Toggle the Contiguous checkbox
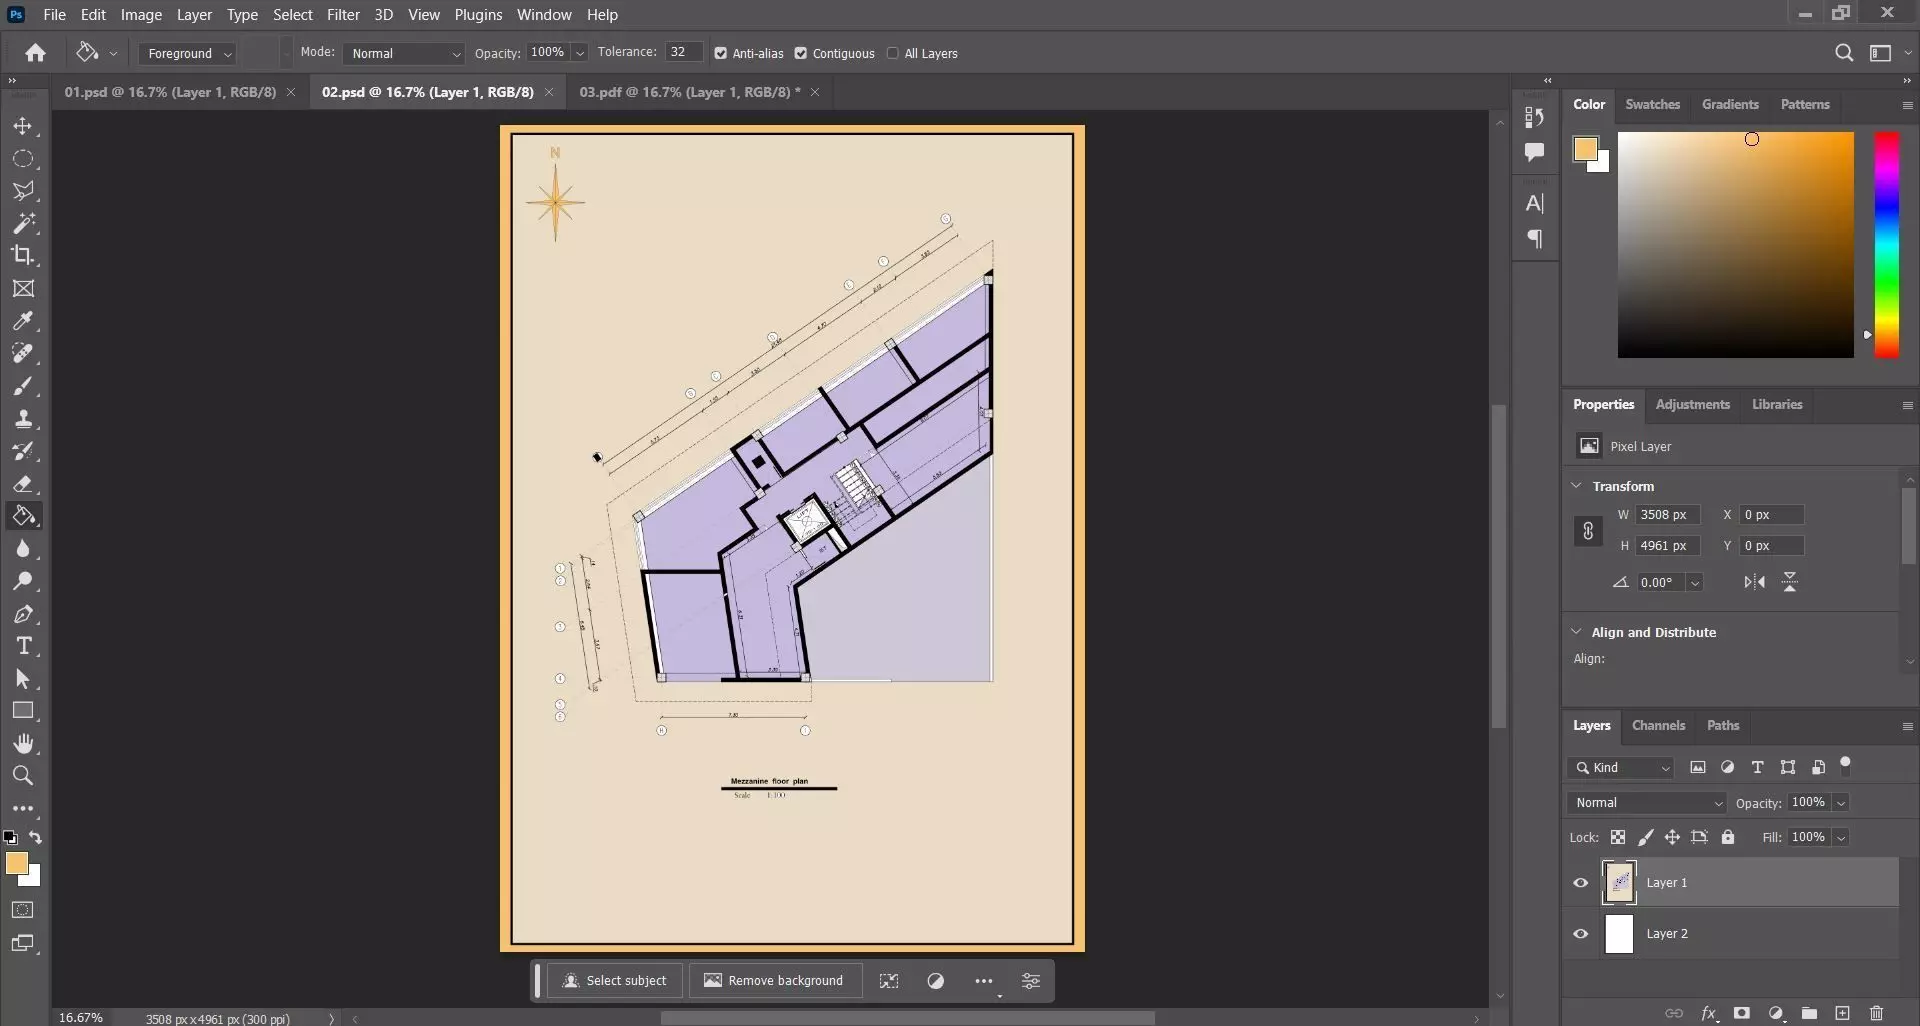The width and height of the screenshot is (1920, 1026). tap(800, 53)
